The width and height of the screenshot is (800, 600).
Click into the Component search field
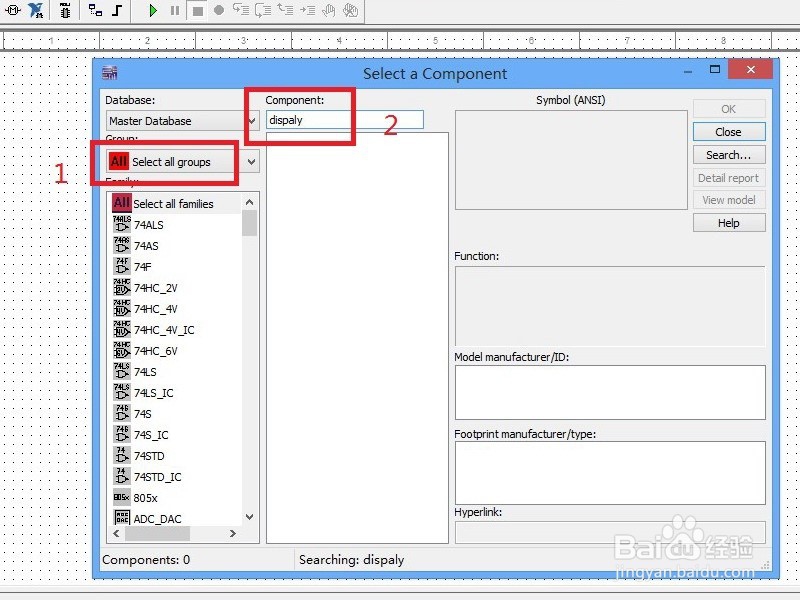tap(345, 120)
